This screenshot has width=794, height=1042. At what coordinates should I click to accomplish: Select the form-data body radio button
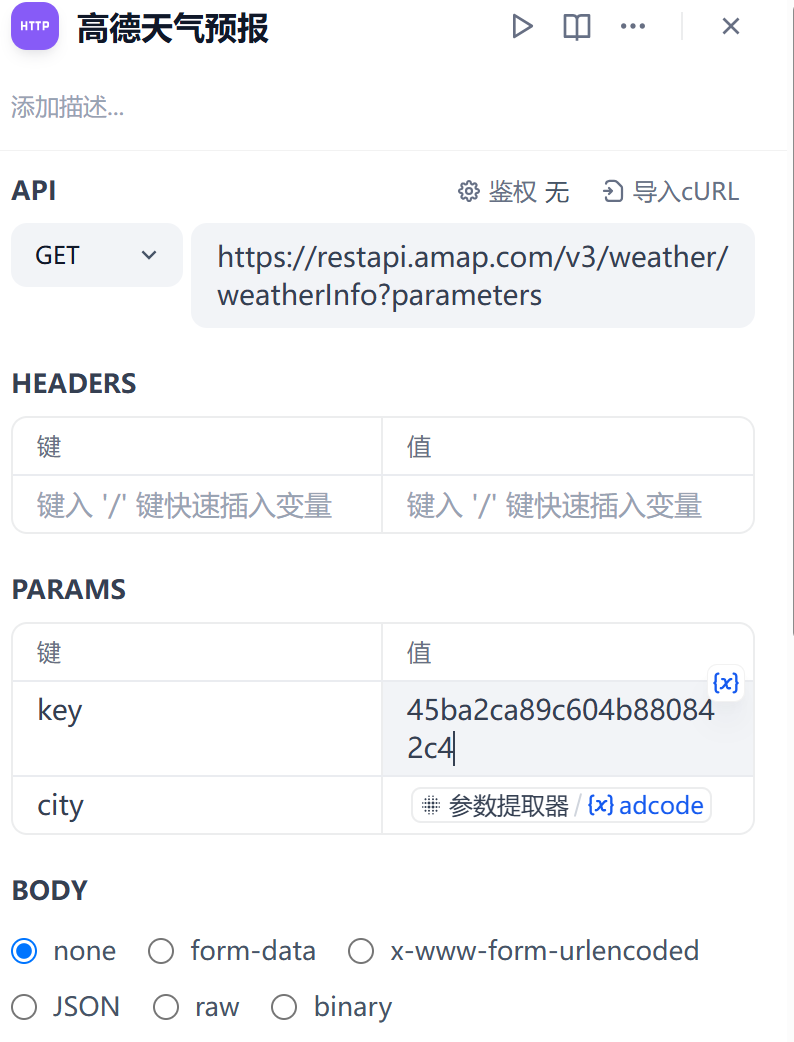pyautogui.click(x=161, y=951)
